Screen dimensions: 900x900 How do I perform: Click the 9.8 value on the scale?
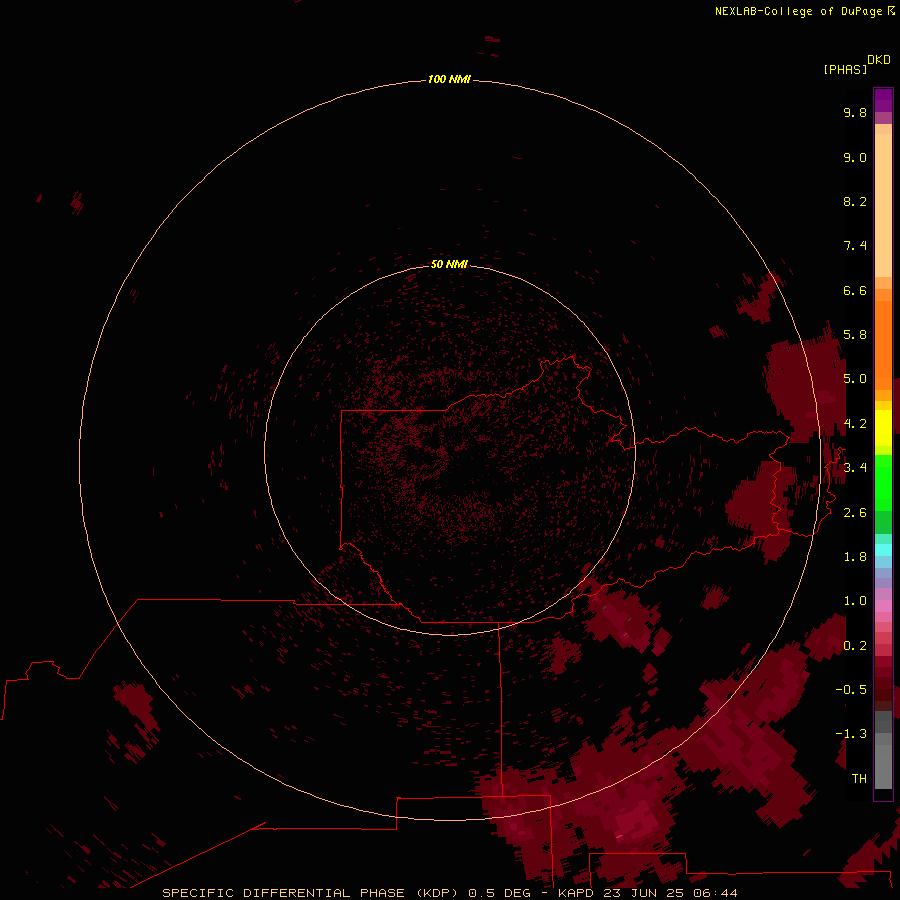(855, 112)
